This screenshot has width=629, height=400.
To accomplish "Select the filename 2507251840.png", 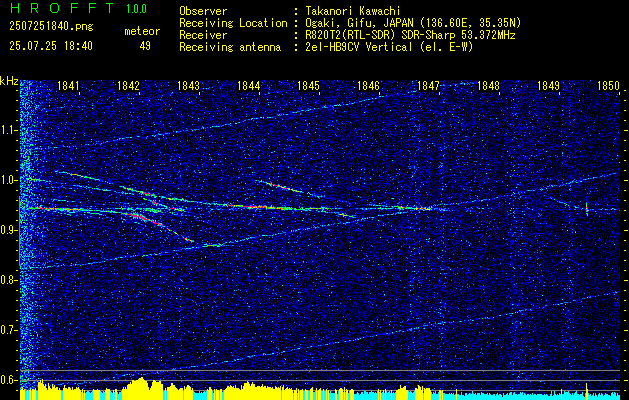I will (x=51, y=27).
